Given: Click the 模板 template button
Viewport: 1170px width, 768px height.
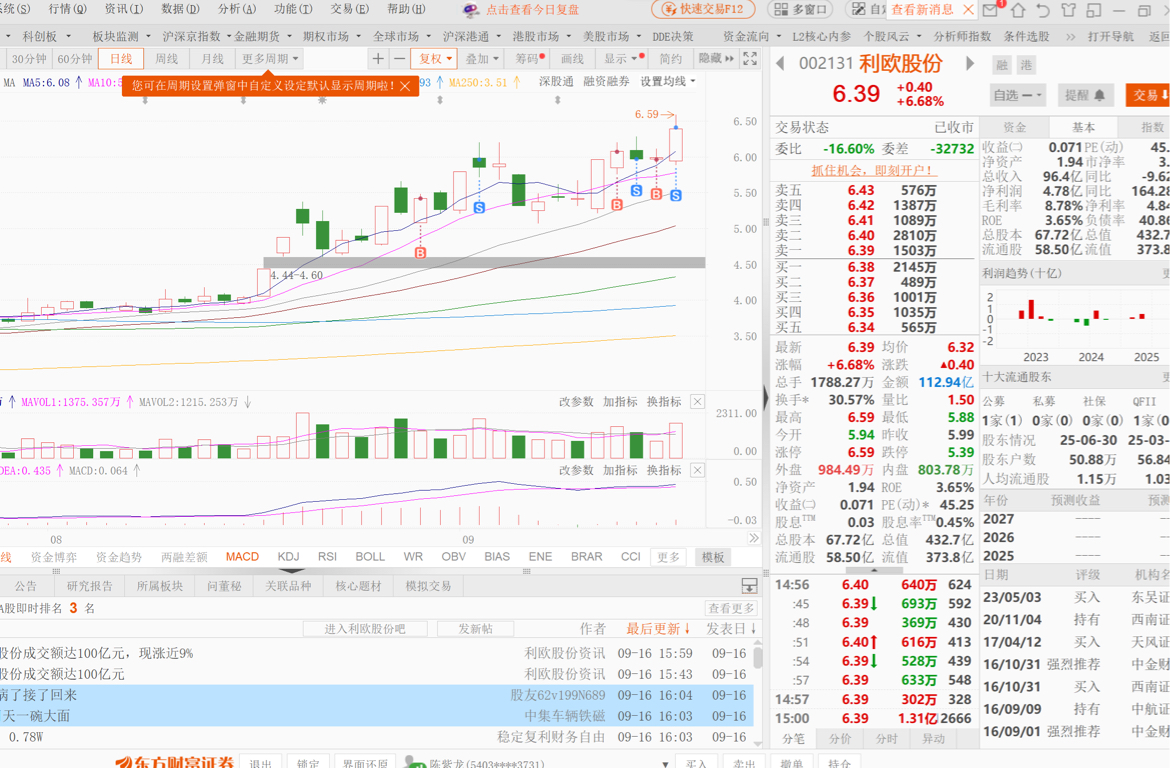Looking at the screenshot, I should coord(713,557).
